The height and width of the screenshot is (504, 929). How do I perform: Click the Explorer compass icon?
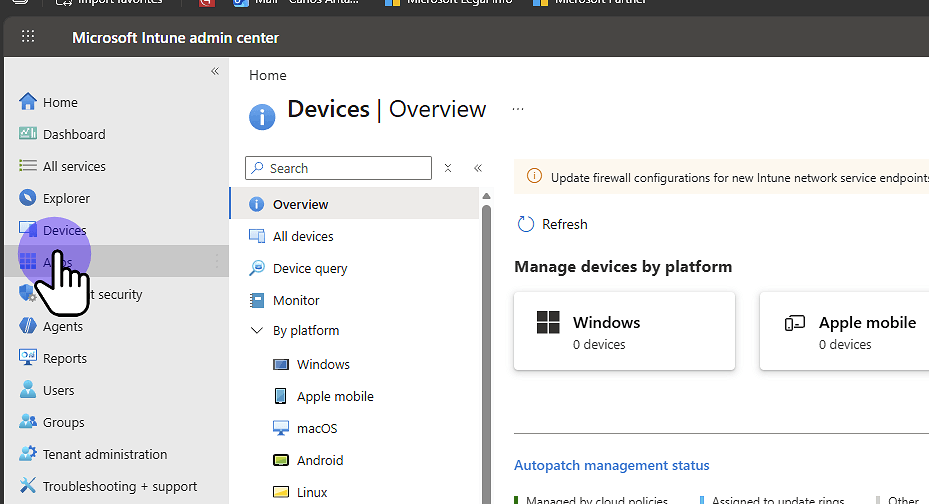click(x=28, y=197)
